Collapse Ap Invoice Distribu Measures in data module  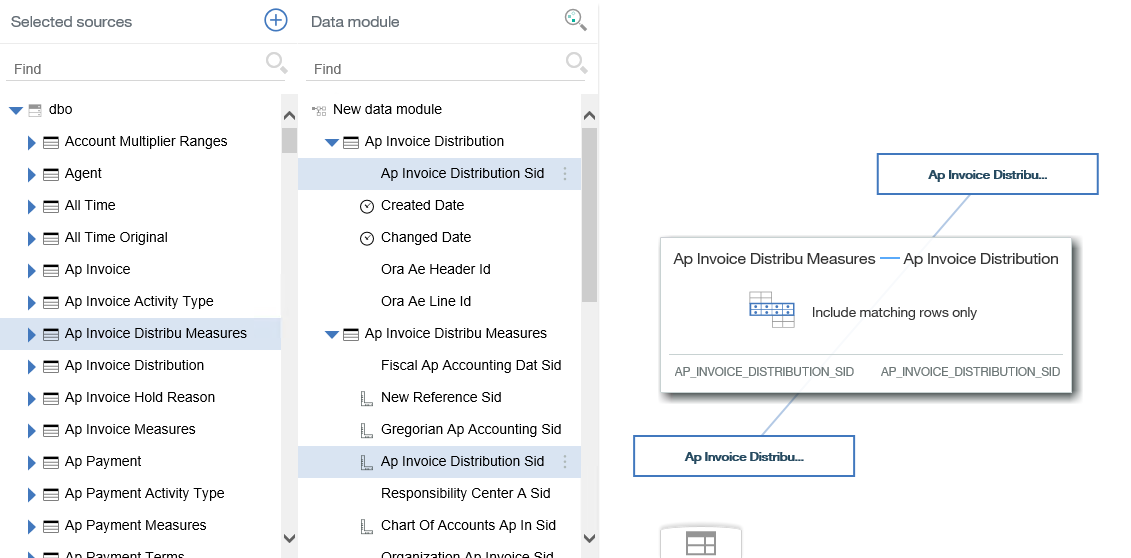click(332, 335)
